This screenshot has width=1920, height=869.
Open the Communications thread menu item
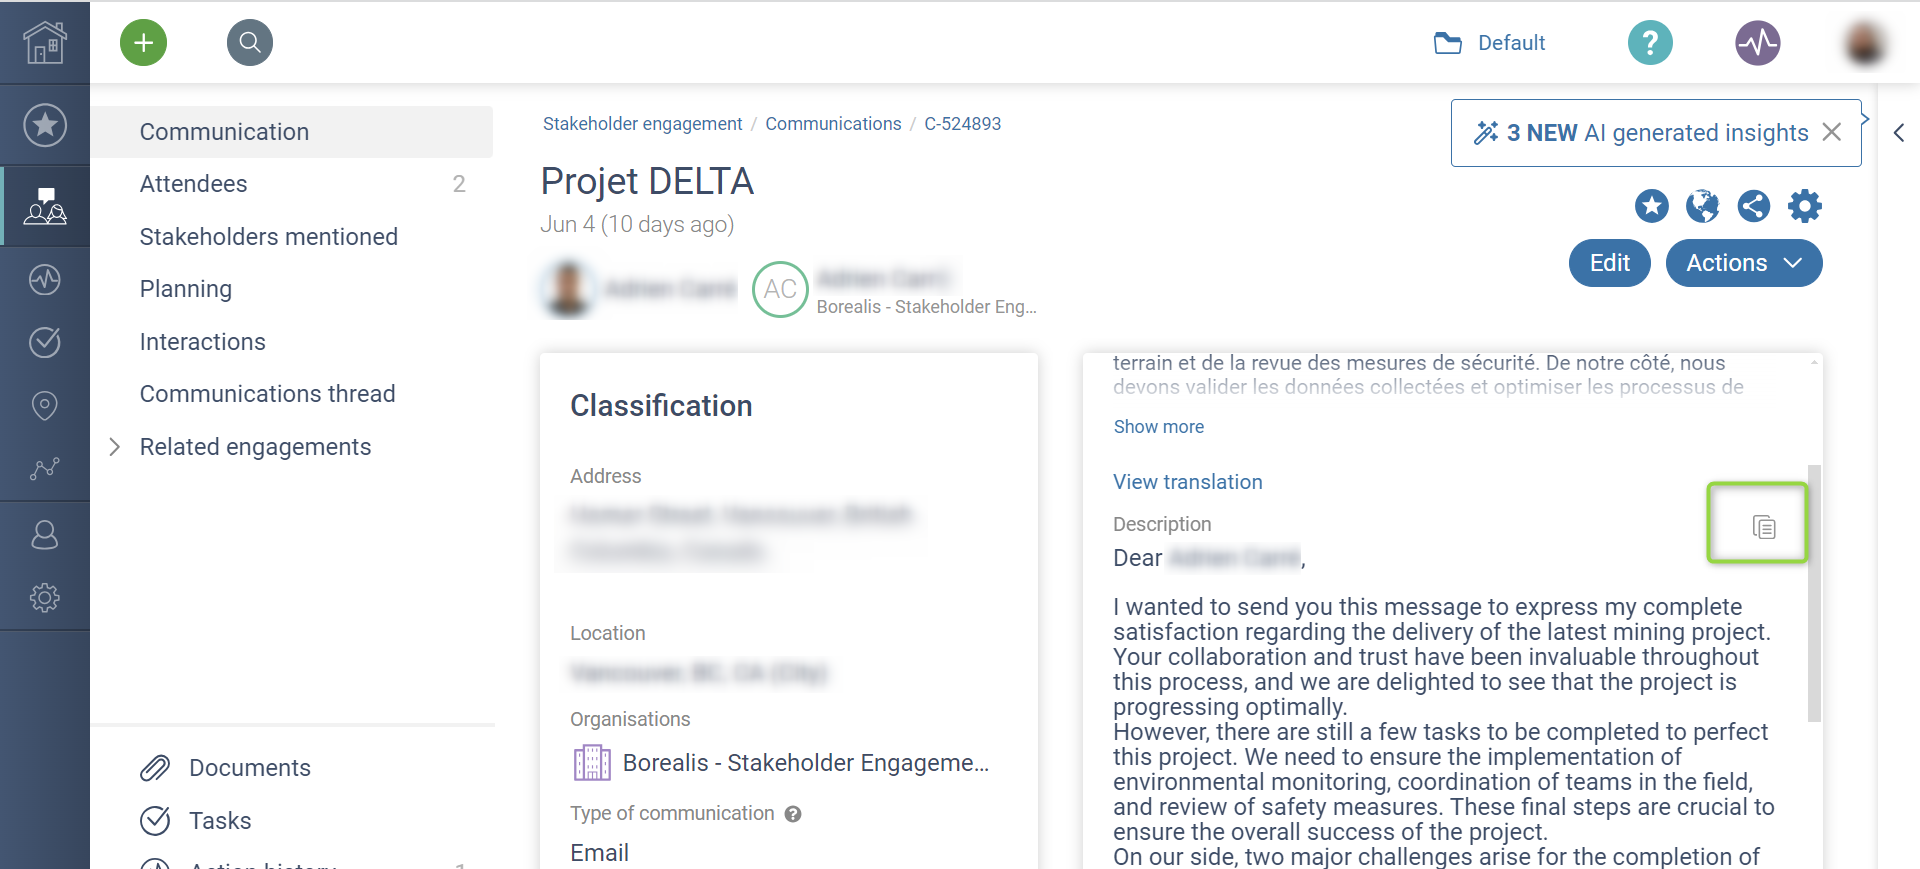click(x=268, y=394)
